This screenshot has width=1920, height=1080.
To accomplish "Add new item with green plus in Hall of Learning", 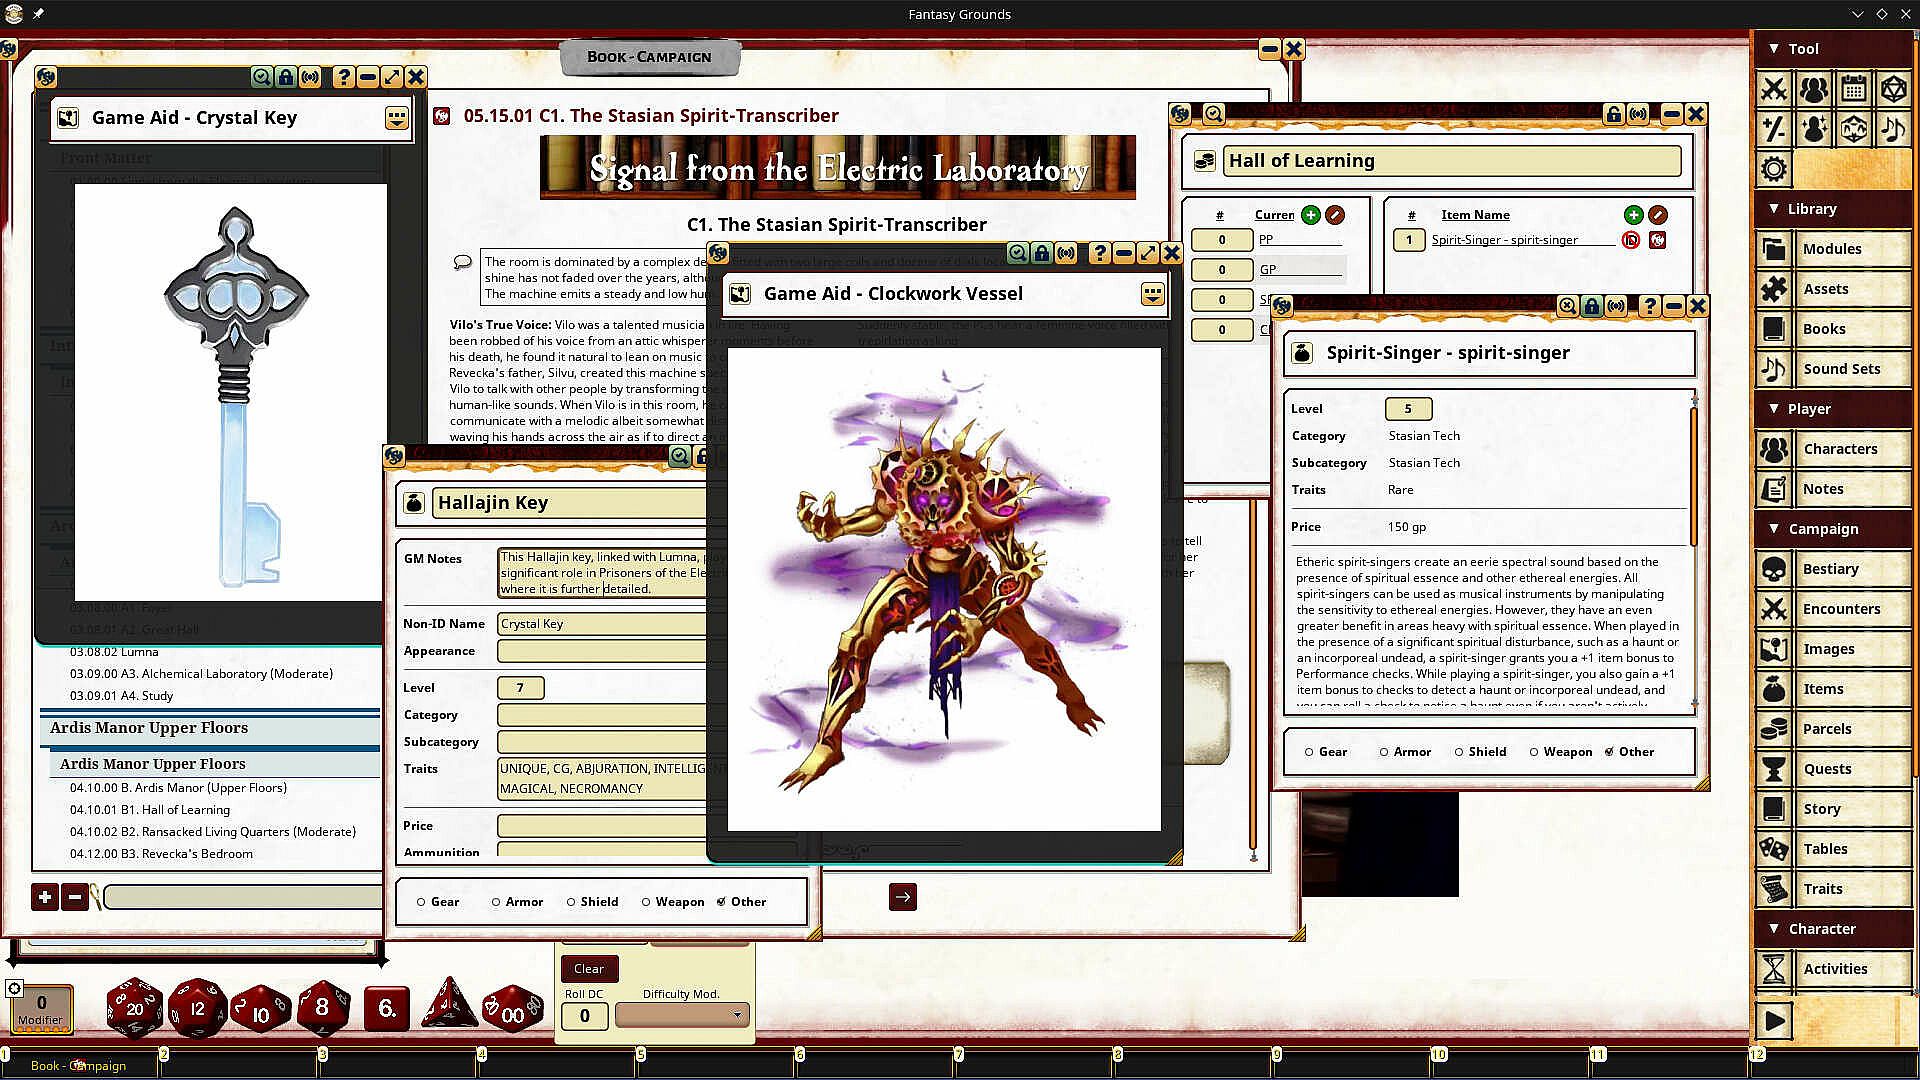I will coord(1633,215).
